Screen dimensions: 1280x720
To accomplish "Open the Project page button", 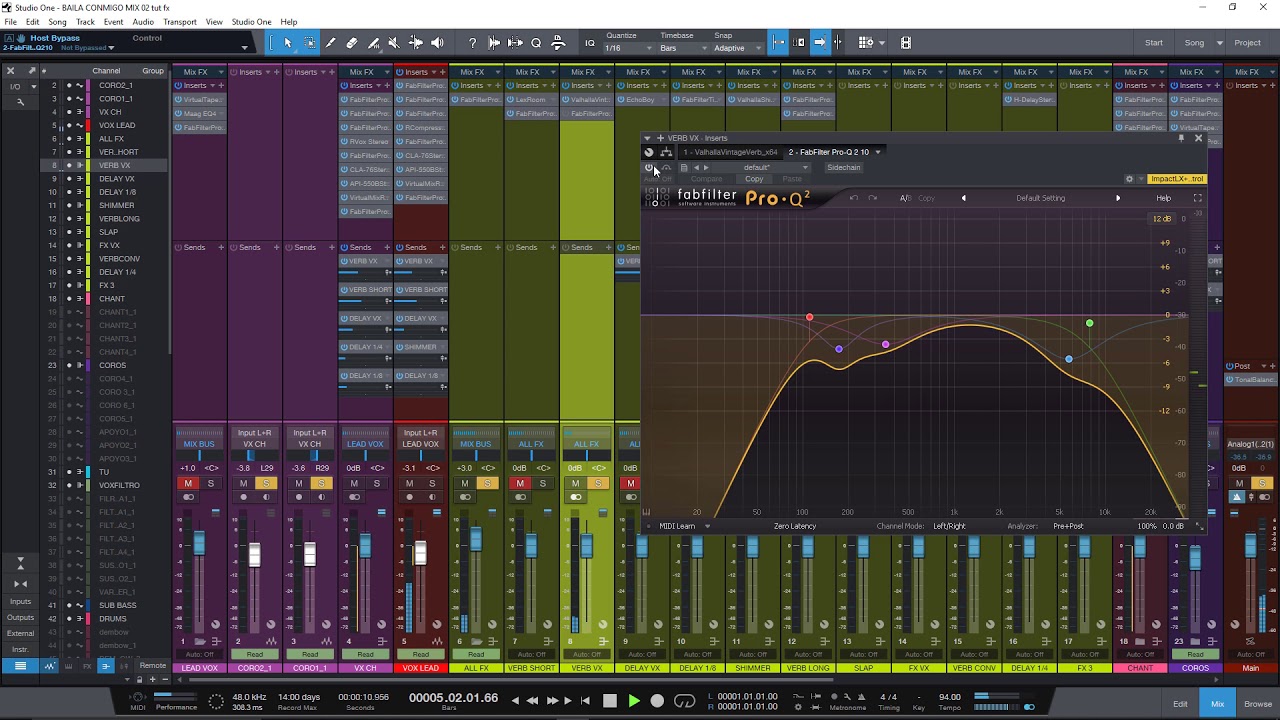I will coord(1247,43).
